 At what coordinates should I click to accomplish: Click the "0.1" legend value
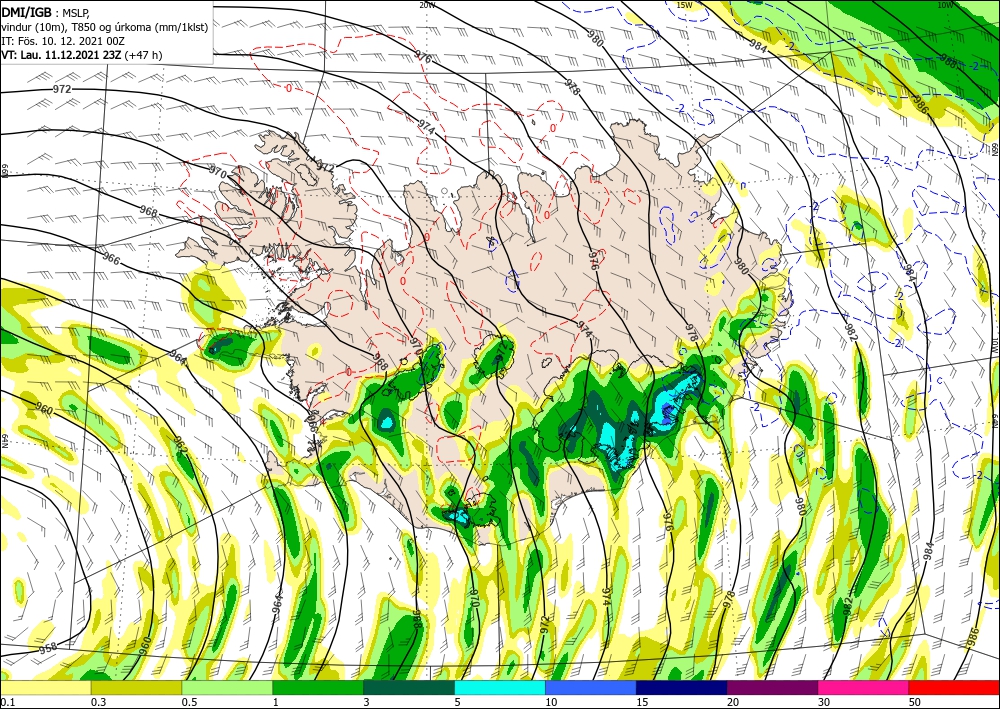pos(7,702)
